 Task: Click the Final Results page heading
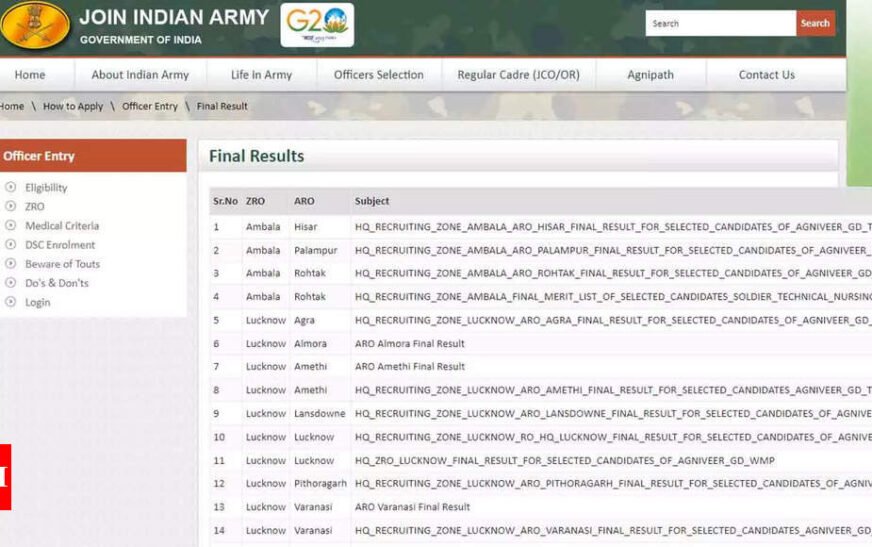(256, 156)
